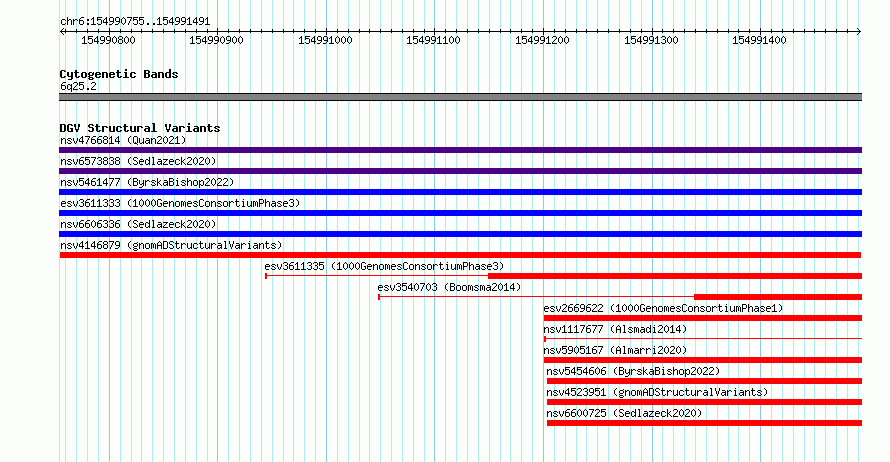This screenshot has height=462, width=890.
Task: Click the nsv4523951 red variant bar
Action: (704, 402)
